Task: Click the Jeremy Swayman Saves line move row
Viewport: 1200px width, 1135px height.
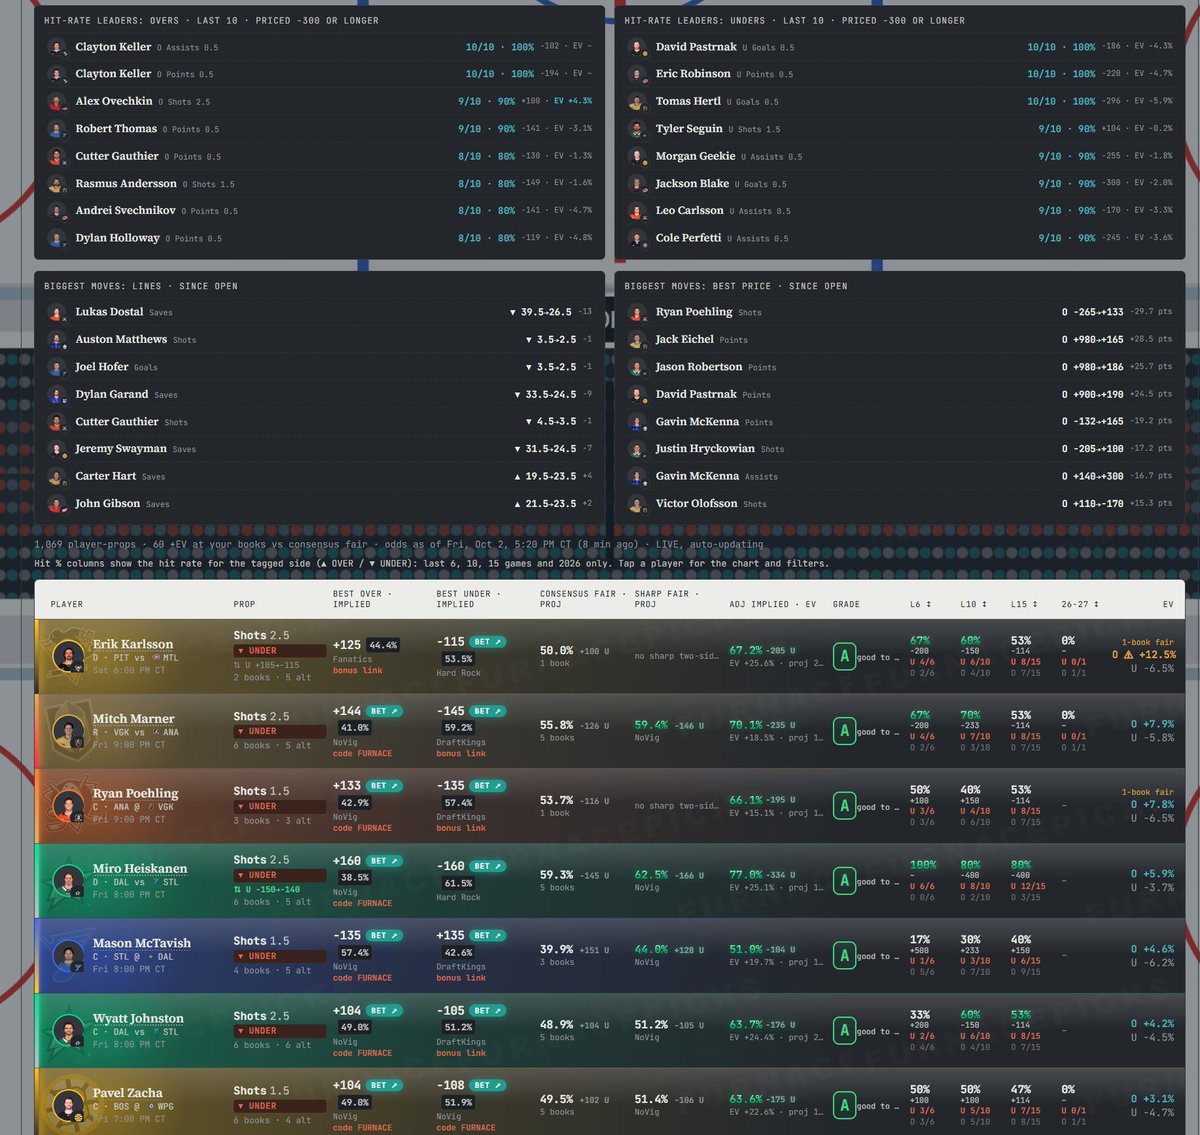Action: pyautogui.click(x=320, y=449)
